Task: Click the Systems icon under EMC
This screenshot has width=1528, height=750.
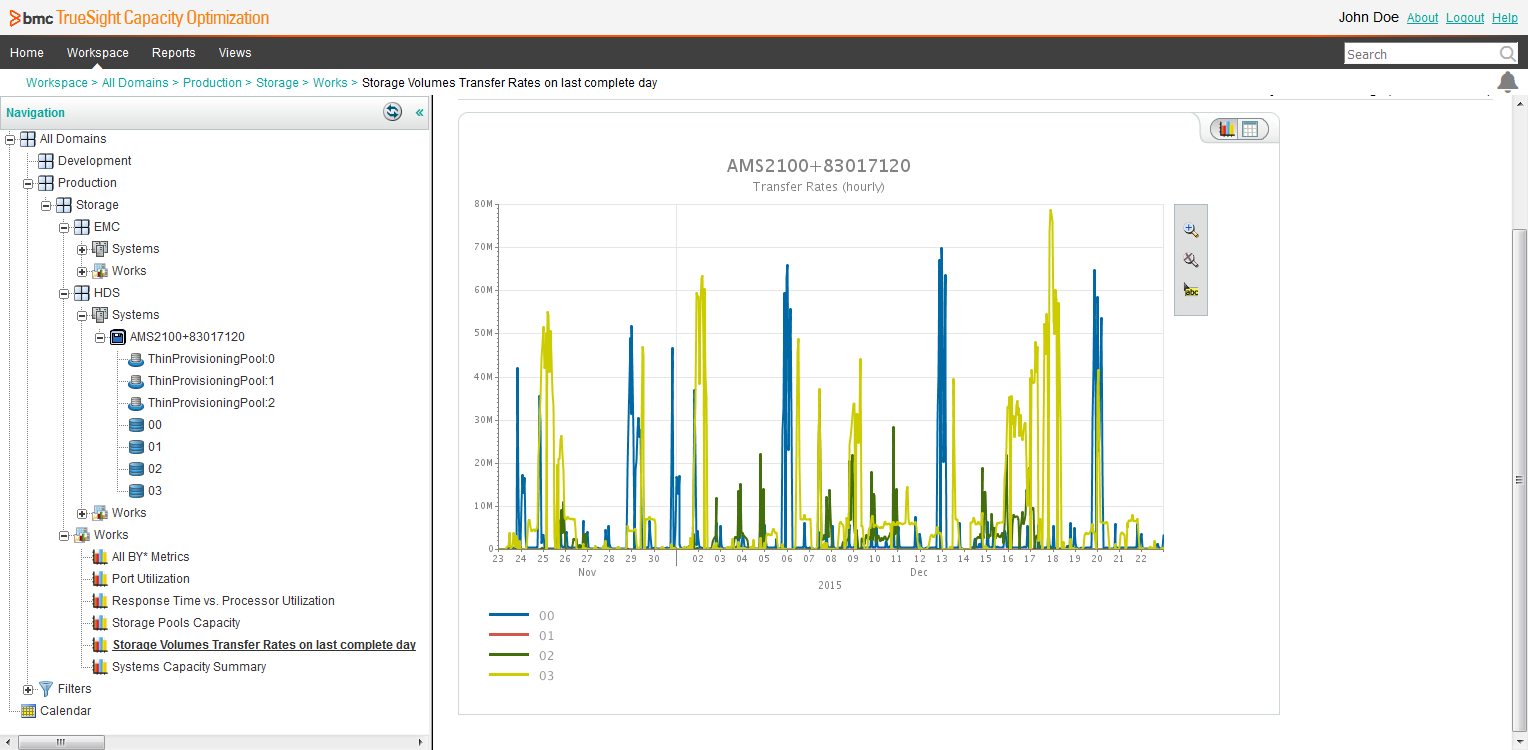Action: [x=100, y=249]
